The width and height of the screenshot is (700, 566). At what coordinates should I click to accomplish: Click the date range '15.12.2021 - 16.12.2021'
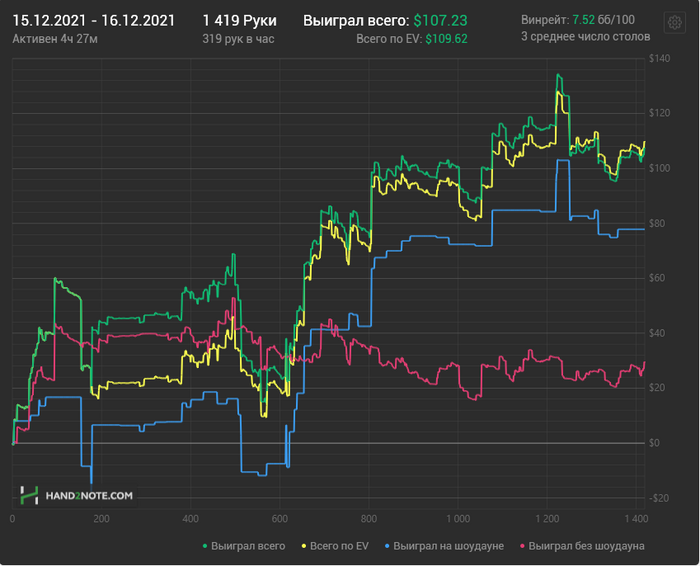94,21
